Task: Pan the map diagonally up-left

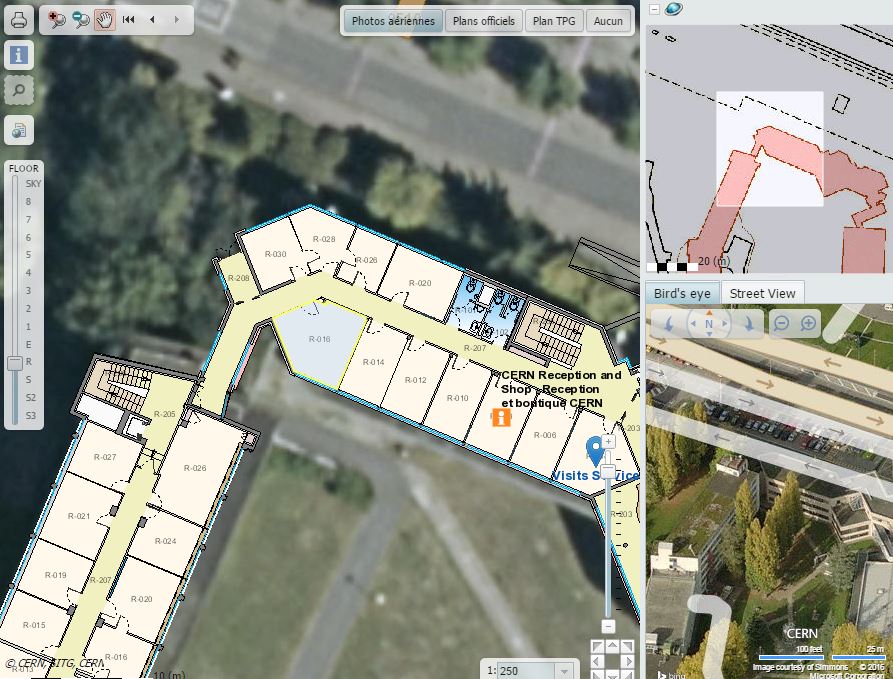Action: [x=597, y=646]
